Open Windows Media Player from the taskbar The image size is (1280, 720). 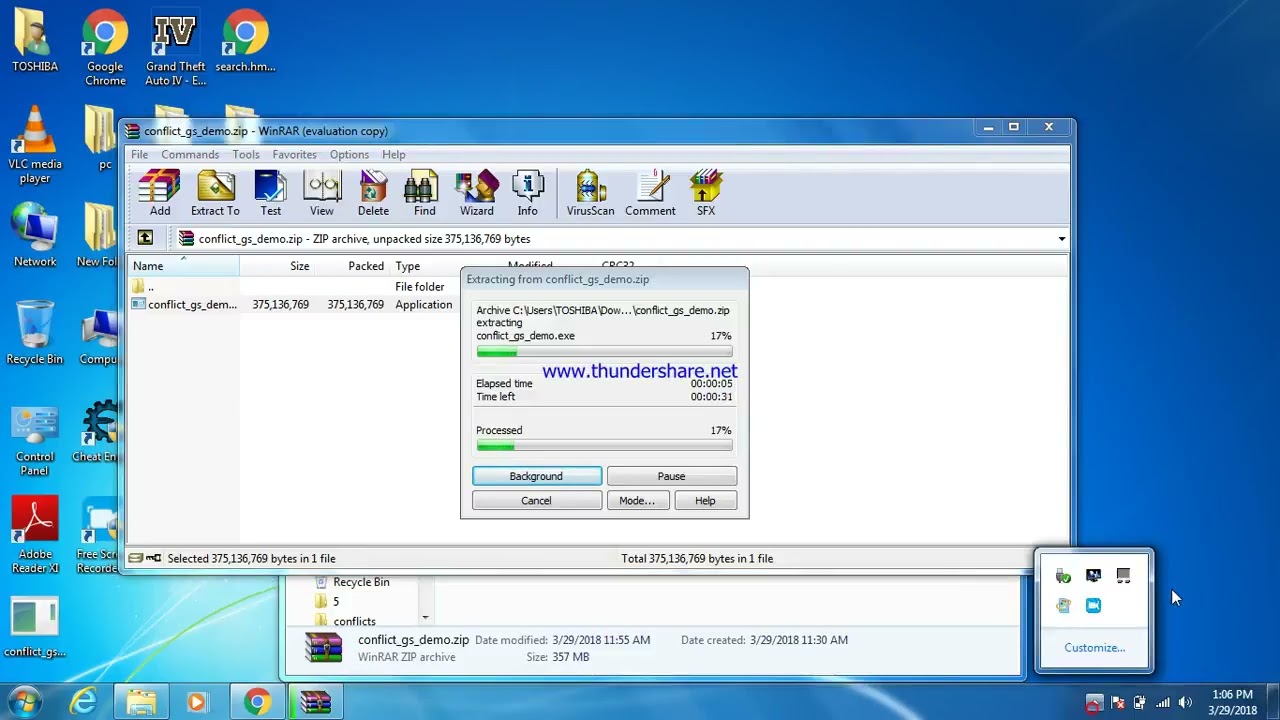tap(197, 702)
